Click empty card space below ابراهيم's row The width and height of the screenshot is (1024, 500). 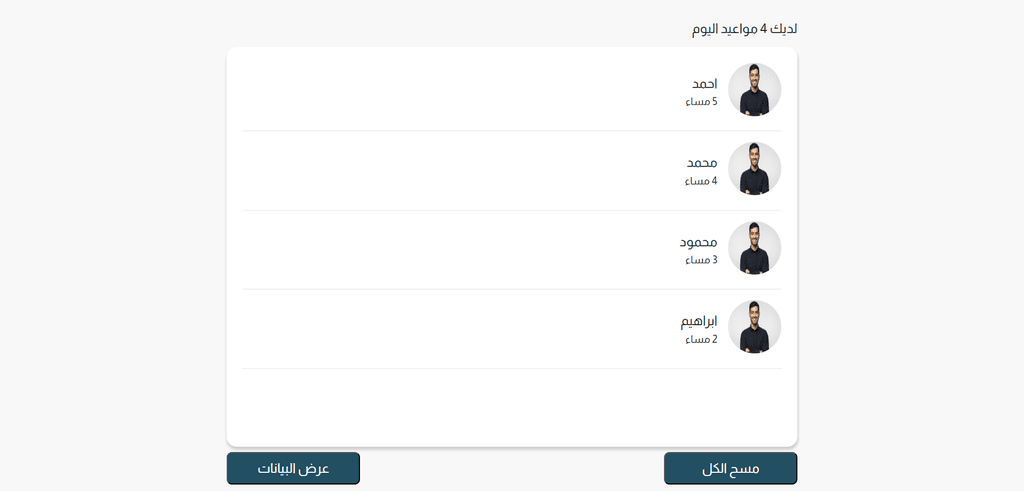(512, 407)
